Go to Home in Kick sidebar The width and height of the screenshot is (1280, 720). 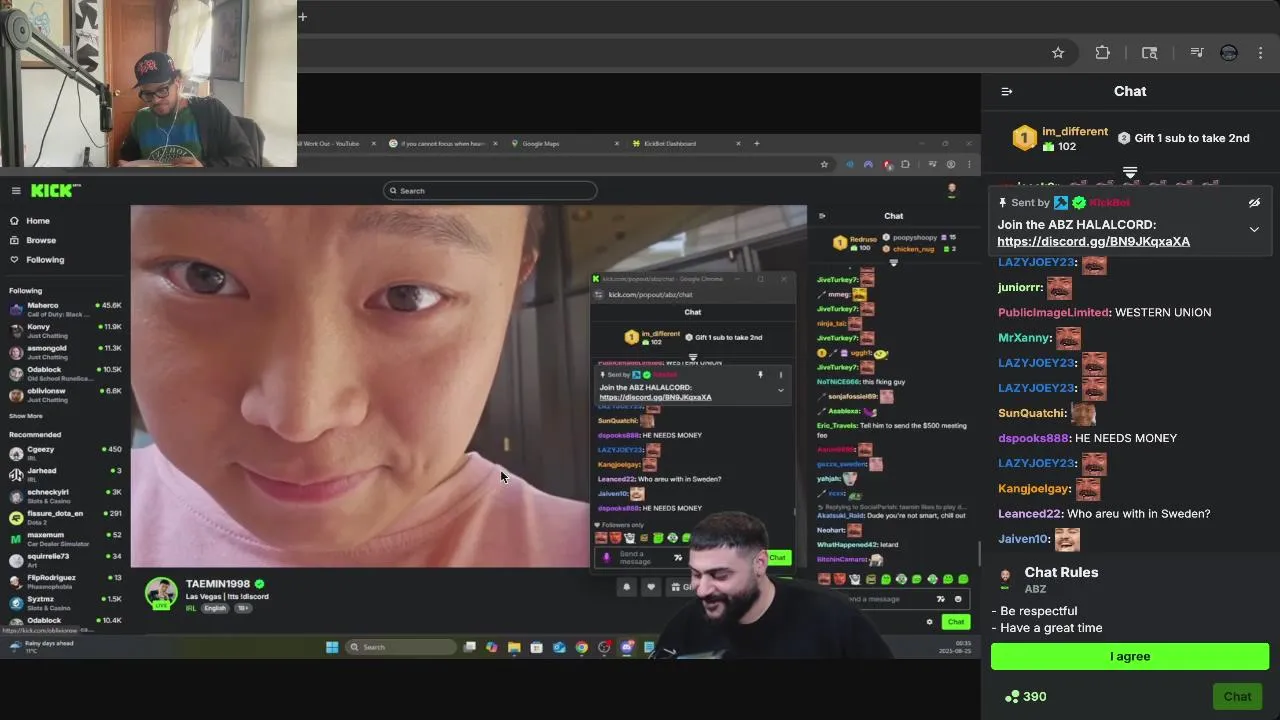tap(38, 221)
